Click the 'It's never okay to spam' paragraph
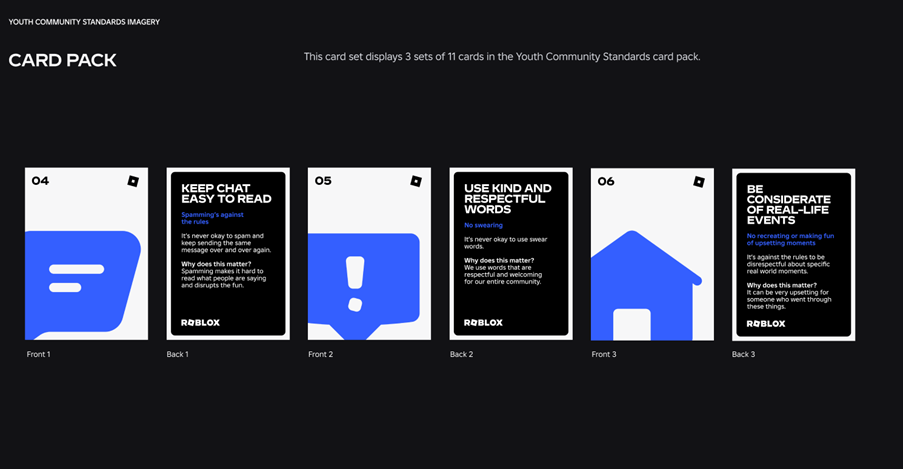903x469 pixels. 226,243
